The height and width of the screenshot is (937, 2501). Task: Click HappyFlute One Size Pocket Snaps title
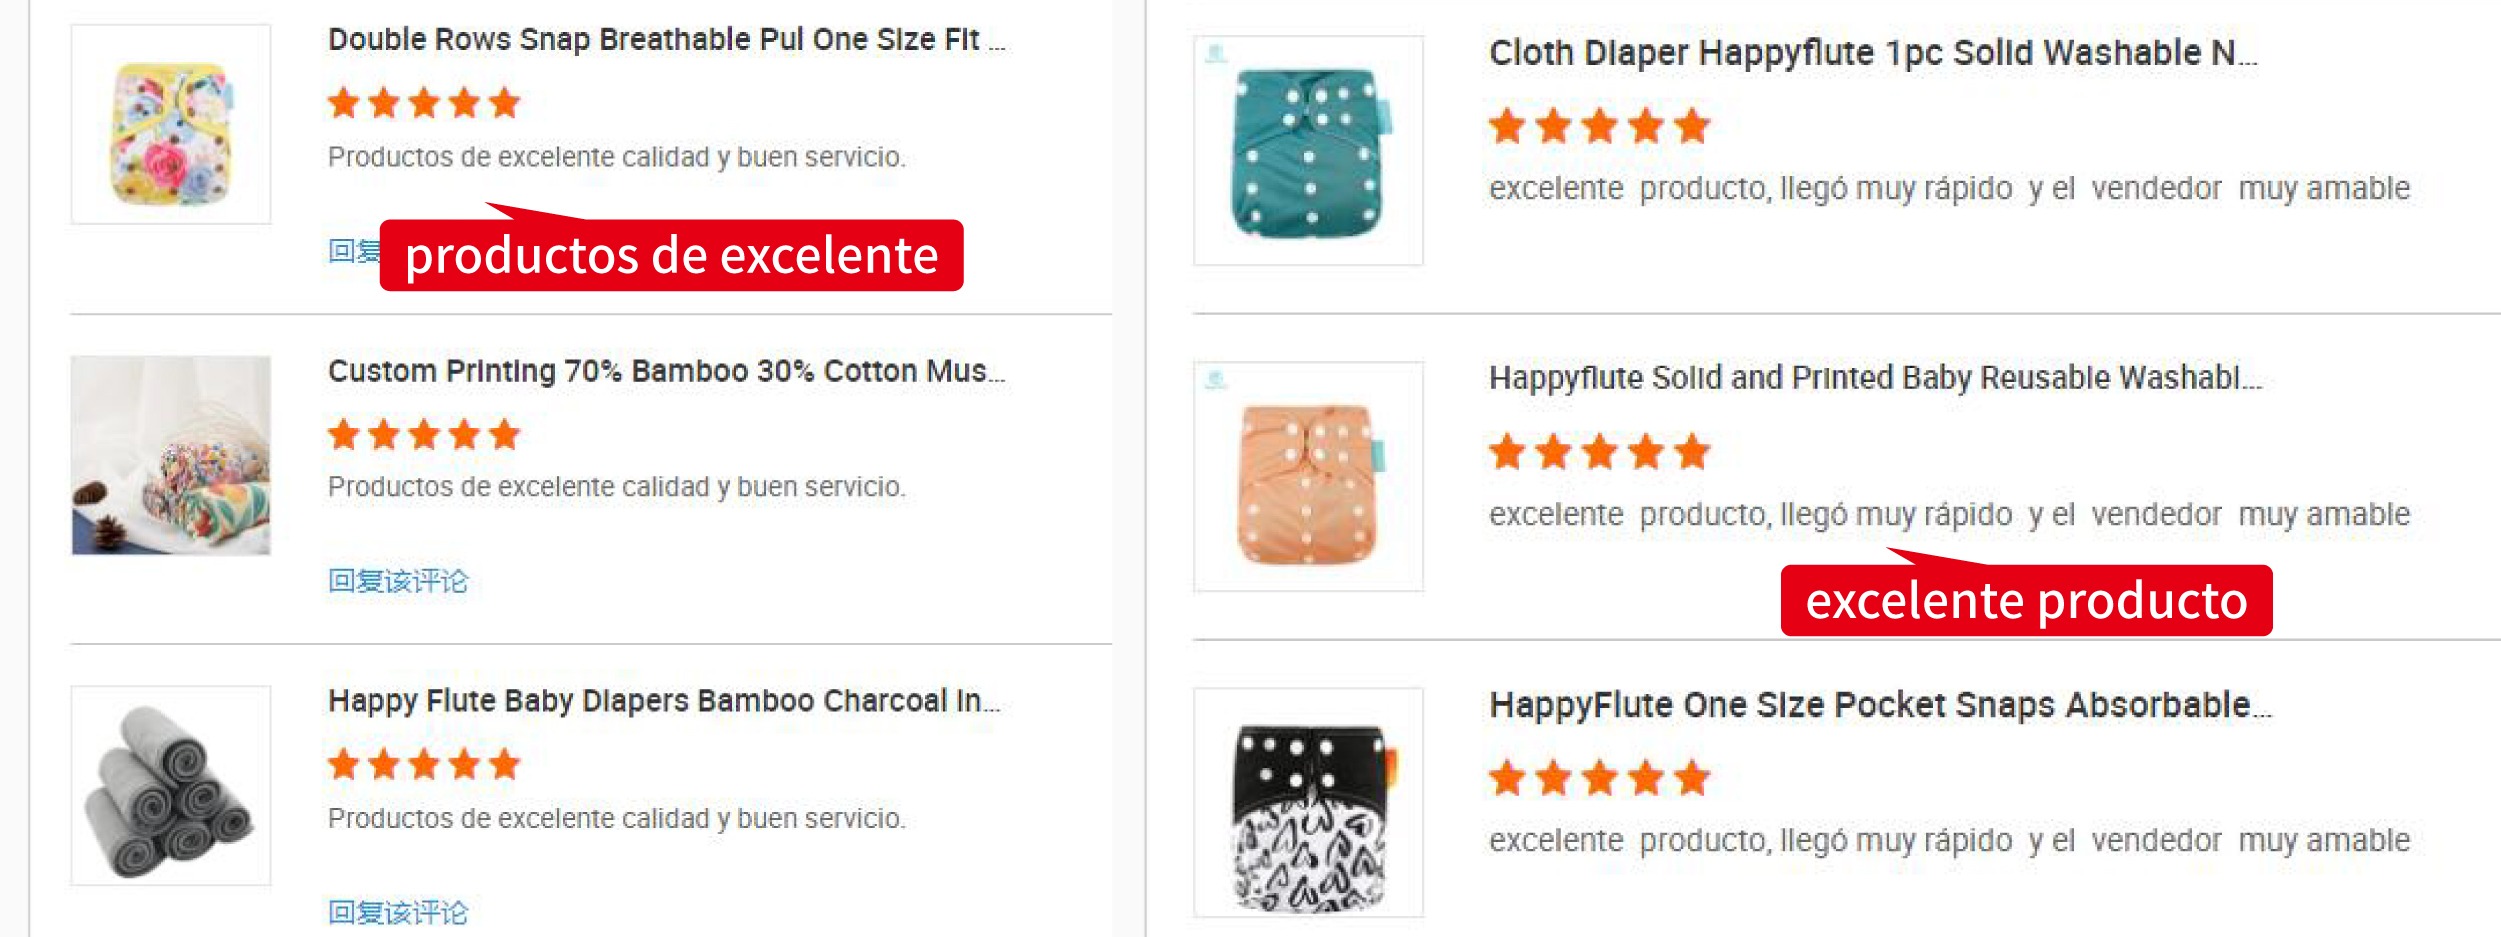1880,705
